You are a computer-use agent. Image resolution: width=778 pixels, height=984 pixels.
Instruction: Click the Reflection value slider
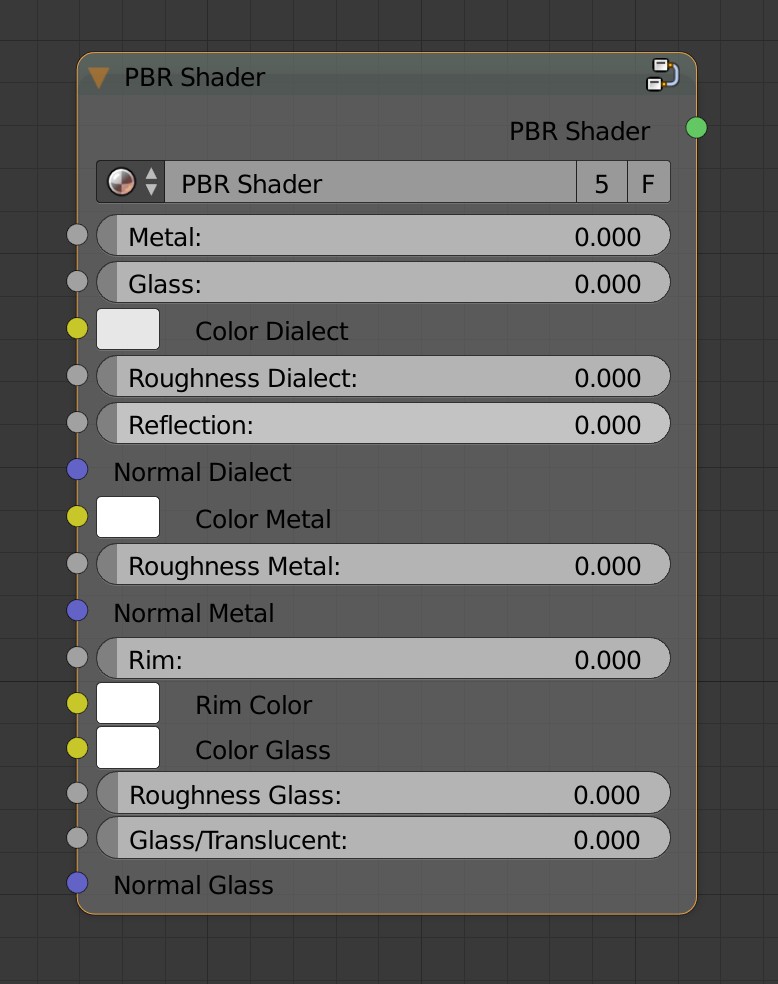(x=383, y=423)
